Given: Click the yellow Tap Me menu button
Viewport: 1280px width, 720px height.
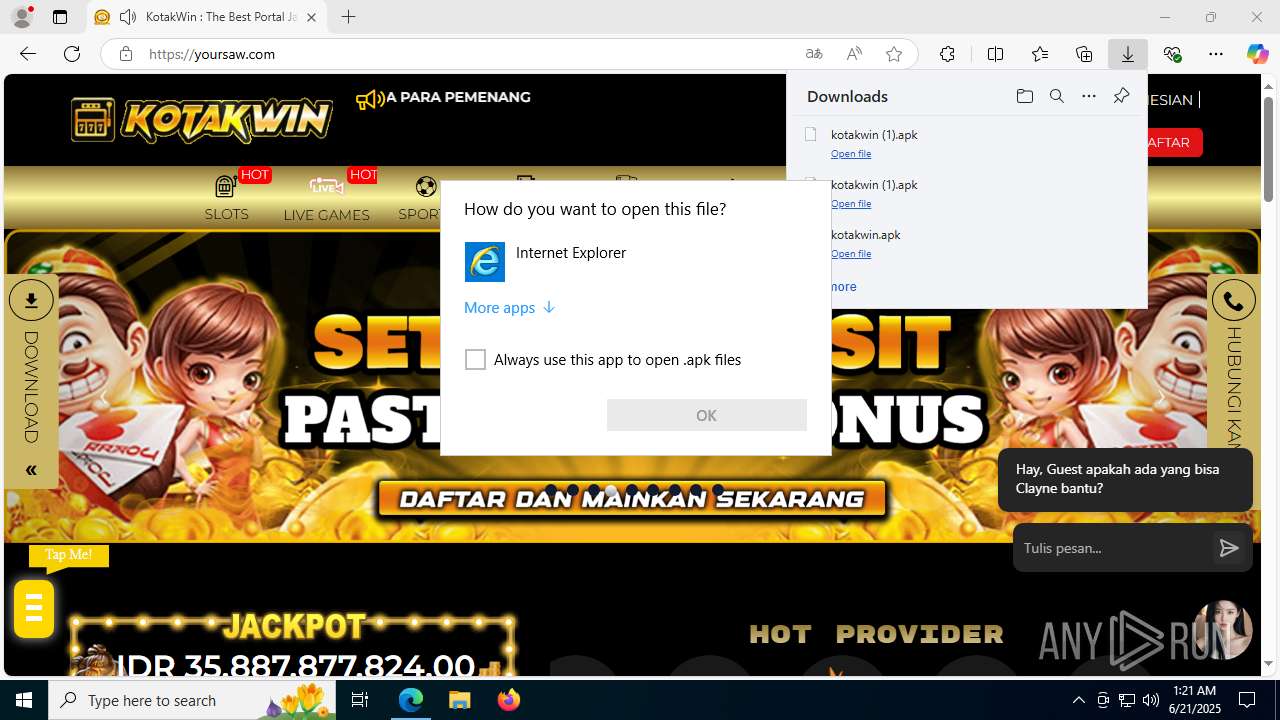Looking at the screenshot, I should click(x=34, y=608).
